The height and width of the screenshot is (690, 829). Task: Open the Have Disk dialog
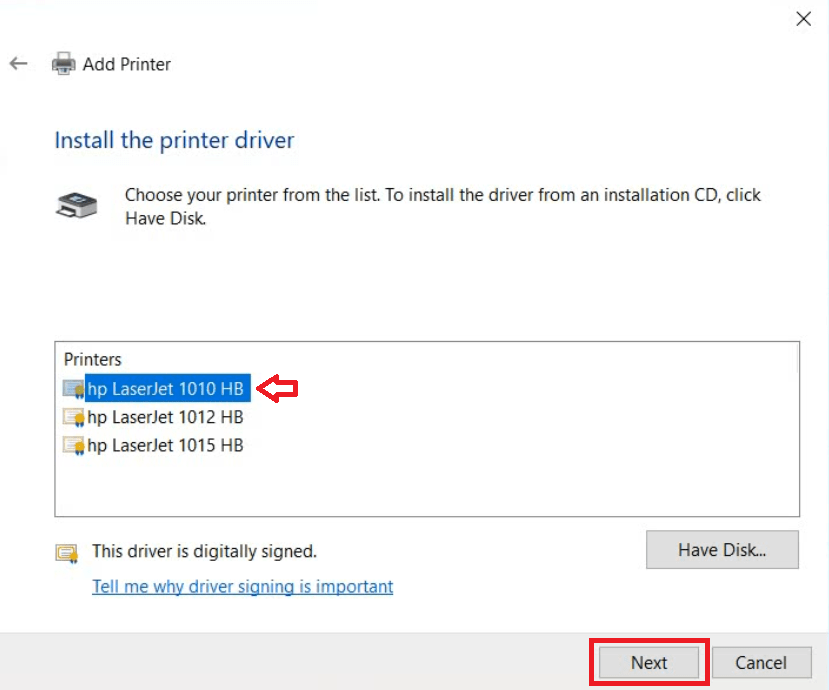pyautogui.click(x=722, y=549)
